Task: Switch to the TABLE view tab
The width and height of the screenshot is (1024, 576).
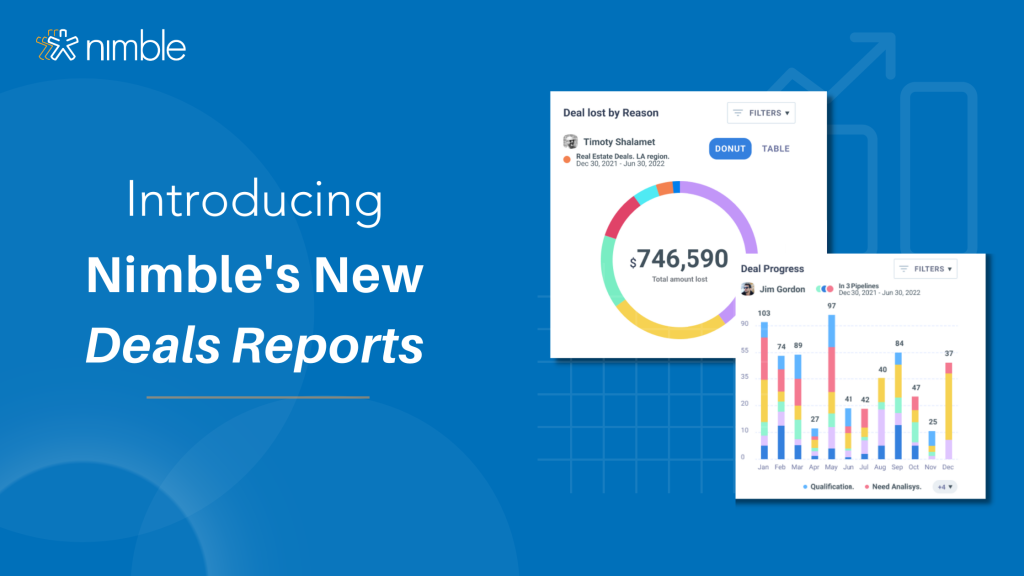Action: tap(775, 149)
